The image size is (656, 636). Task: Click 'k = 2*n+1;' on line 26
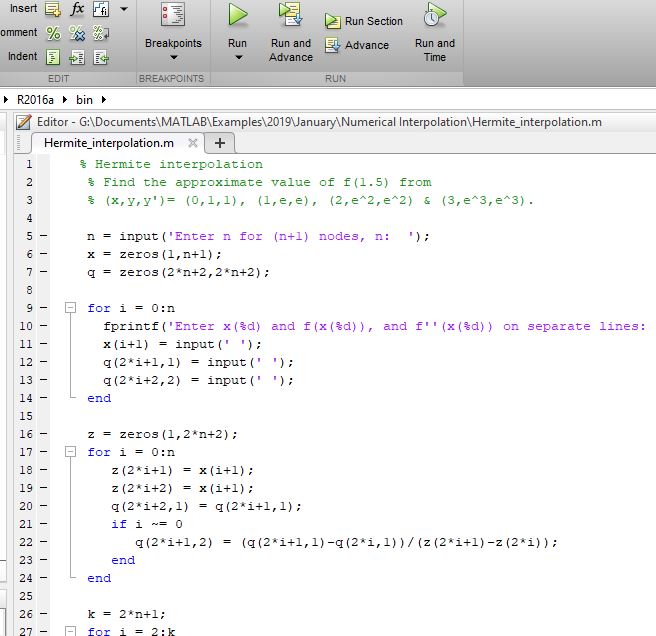click(x=126, y=614)
